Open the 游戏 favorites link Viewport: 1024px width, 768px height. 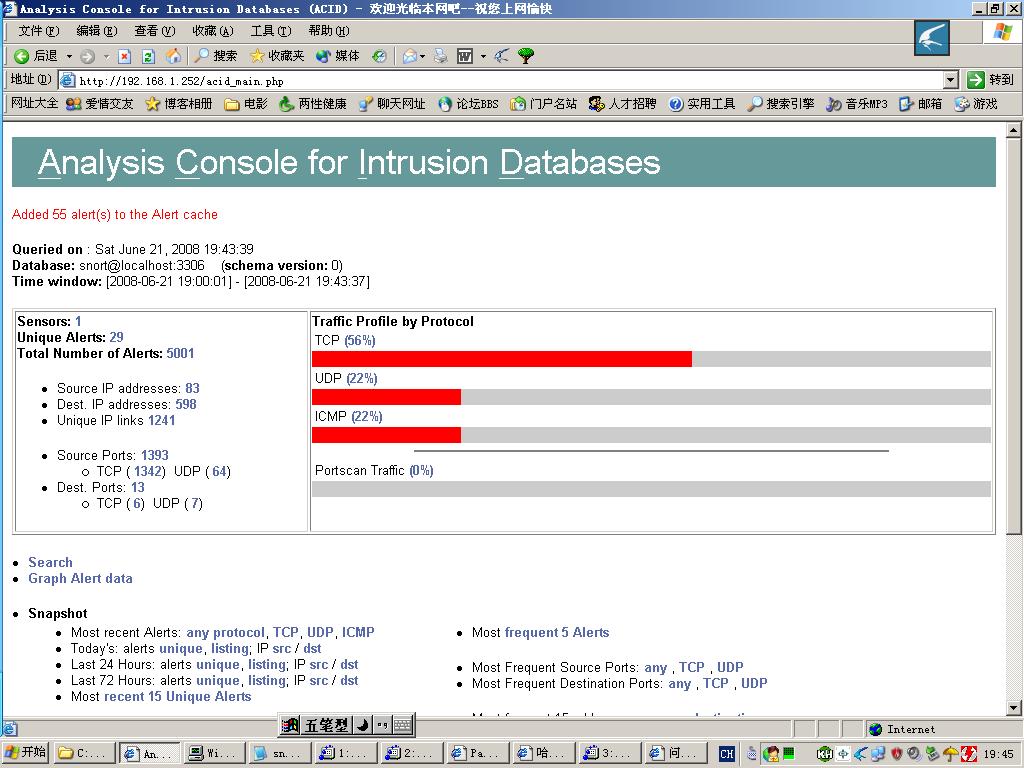coord(976,104)
